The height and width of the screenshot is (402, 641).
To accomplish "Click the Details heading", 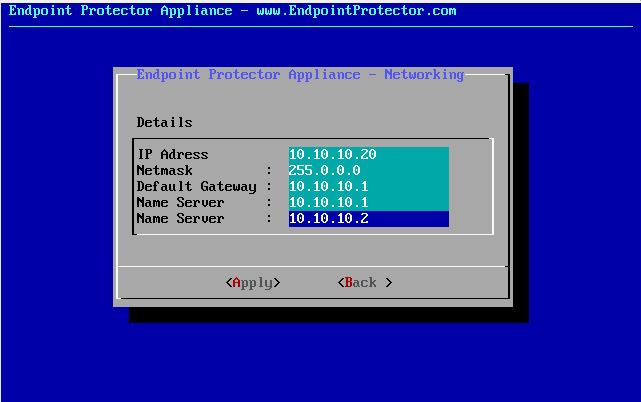I will tap(164, 122).
